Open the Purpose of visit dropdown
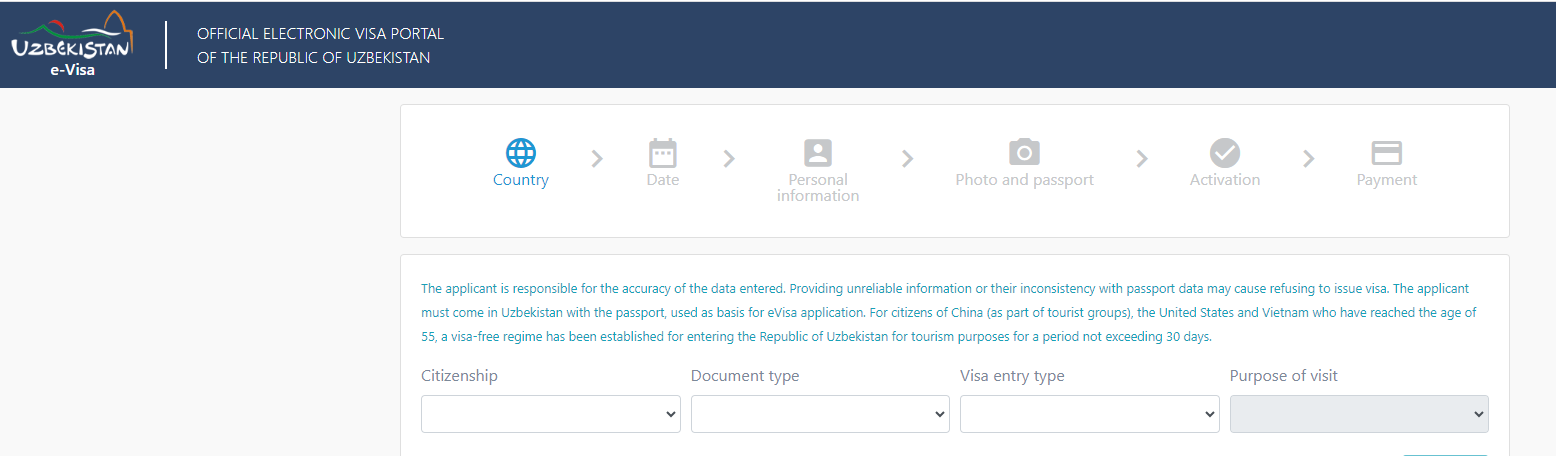This screenshot has width=1556, height=456. (x=1359, y=414)
